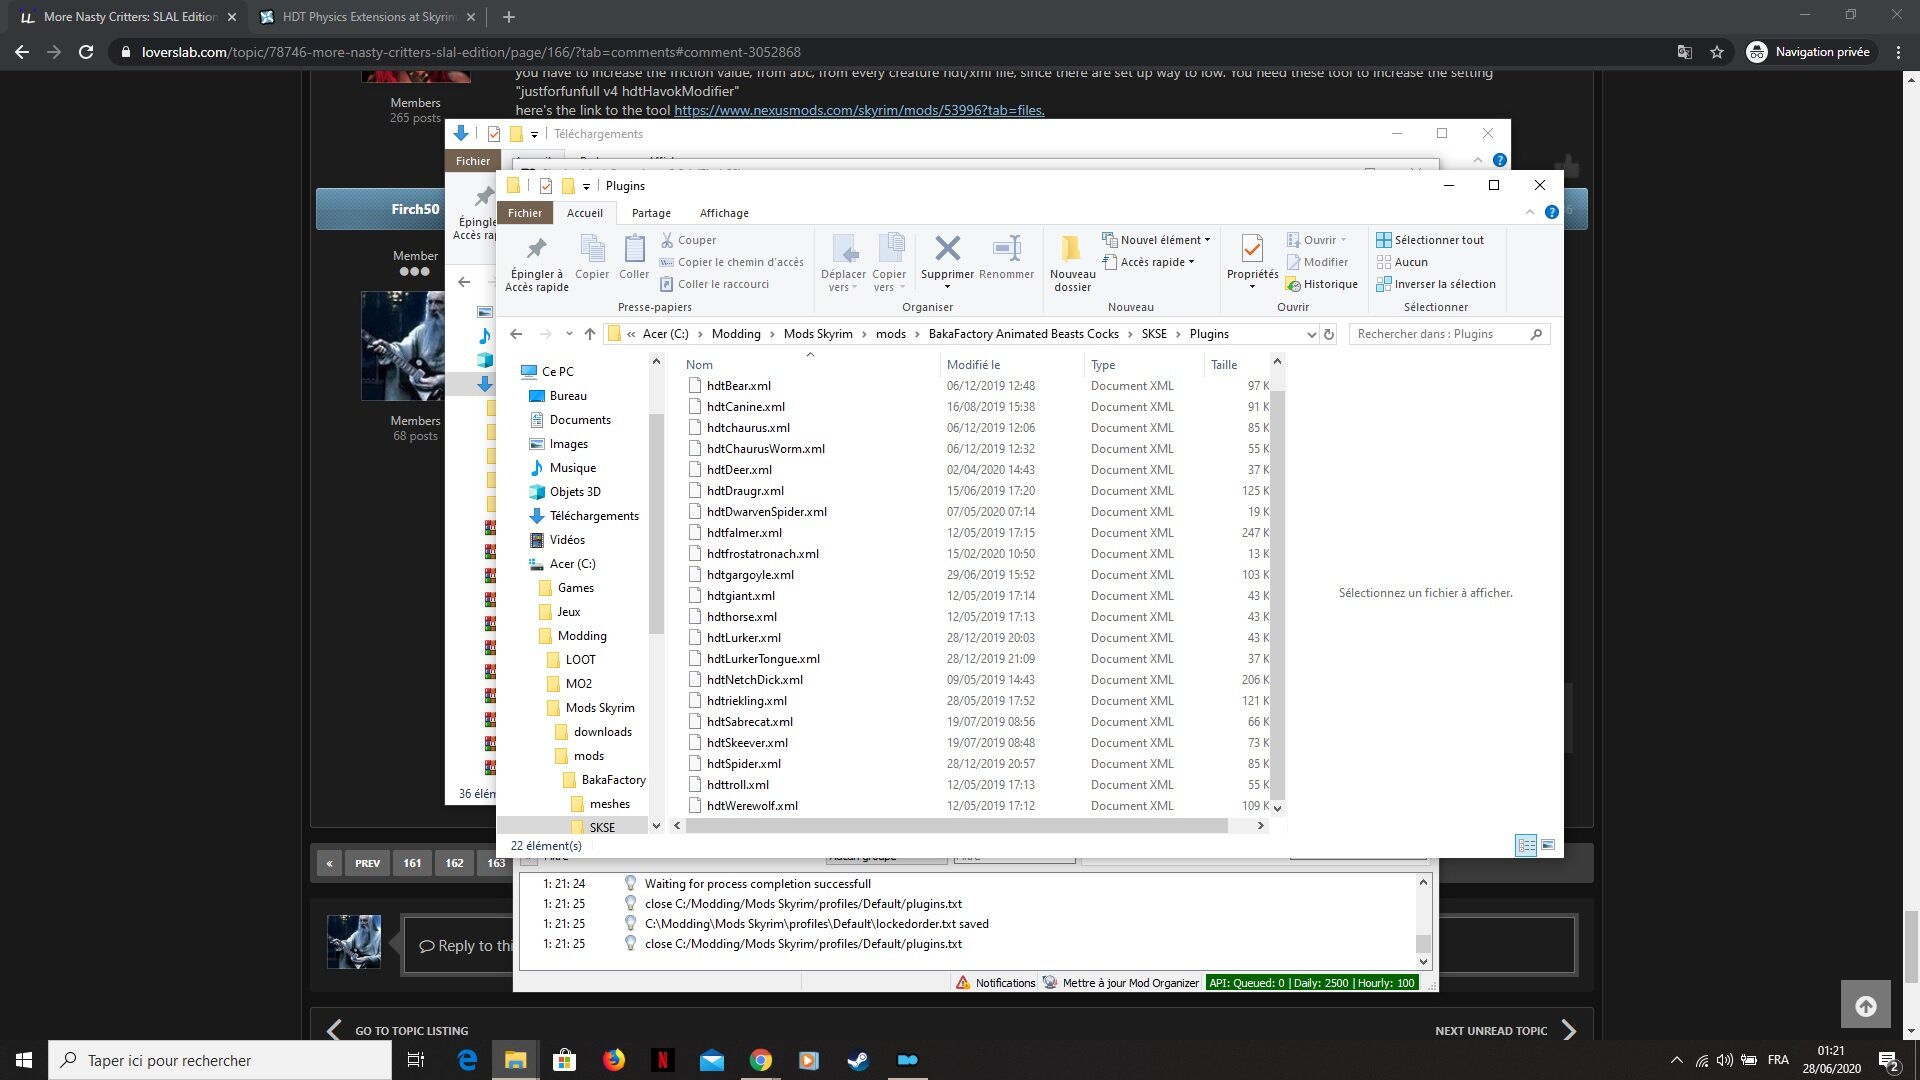Click the SKSE breadcrumb segment
This screenshot has width=1920, height=1080.
tap(1154, 334)
